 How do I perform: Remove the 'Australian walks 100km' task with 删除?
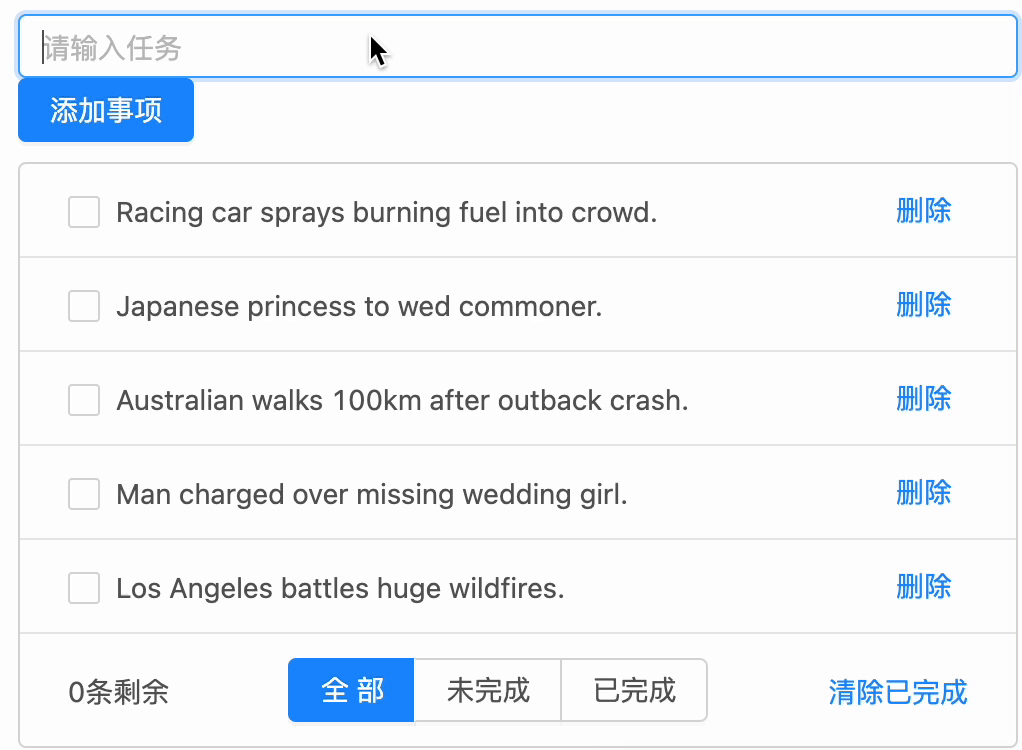[924, 399]
